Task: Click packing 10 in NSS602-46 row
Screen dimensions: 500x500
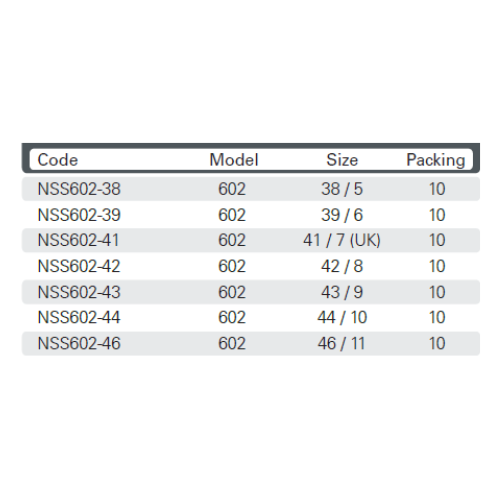Action: coord(437,343)
